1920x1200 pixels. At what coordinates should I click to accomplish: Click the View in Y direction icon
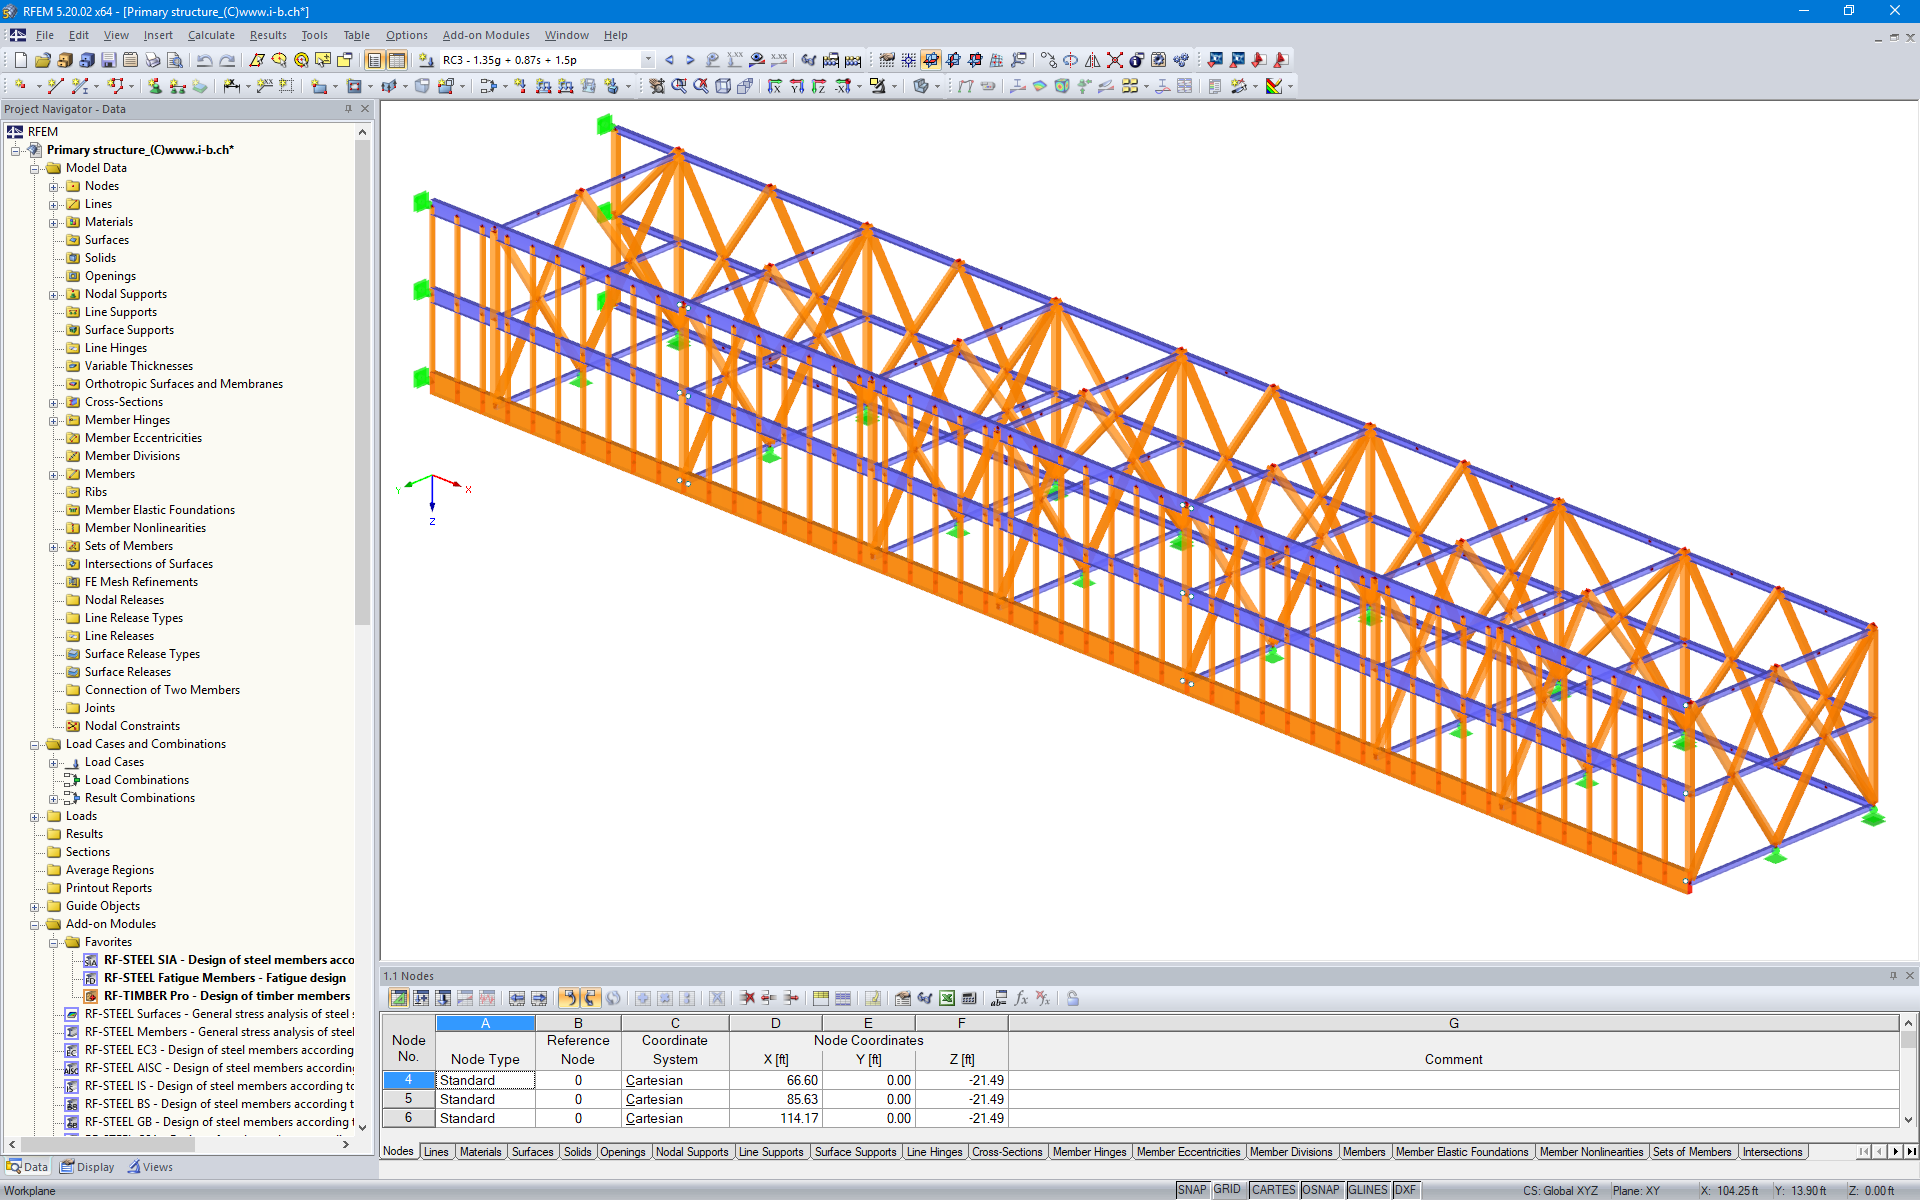[x=797, y=87]
